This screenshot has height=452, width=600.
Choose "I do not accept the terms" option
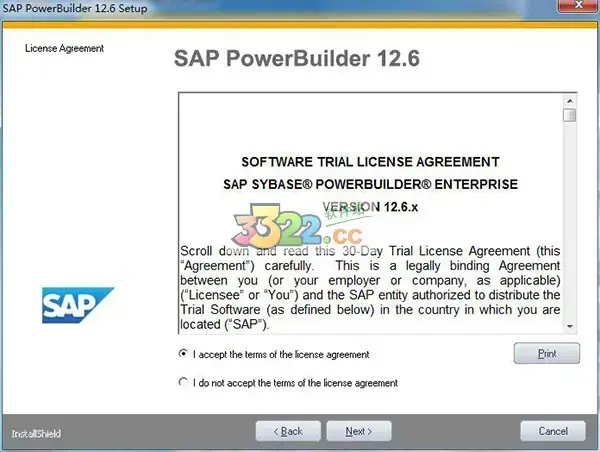[183, 382]
